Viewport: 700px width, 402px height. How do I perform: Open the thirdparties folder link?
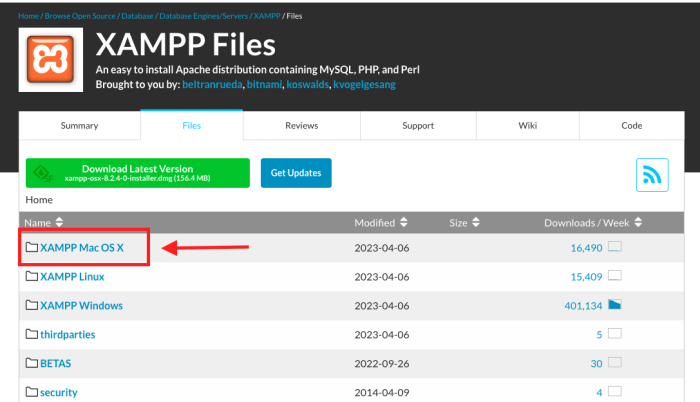68,335
